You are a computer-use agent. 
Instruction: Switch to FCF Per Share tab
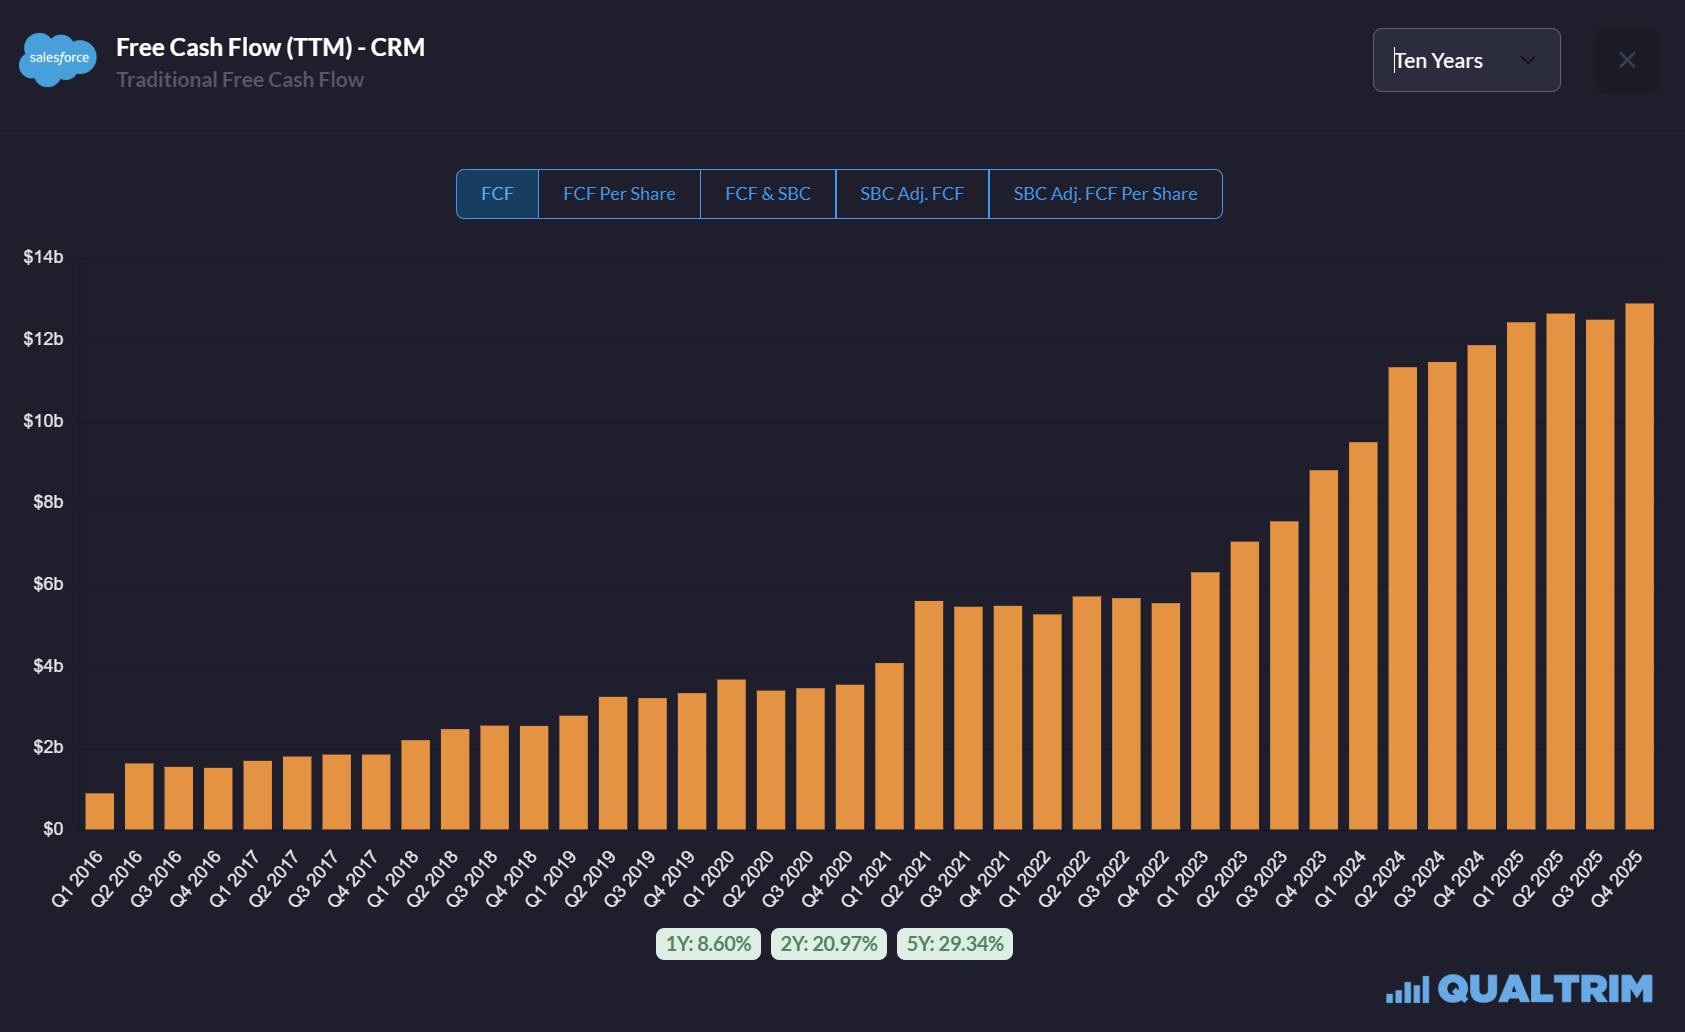(x=619, y=194)
